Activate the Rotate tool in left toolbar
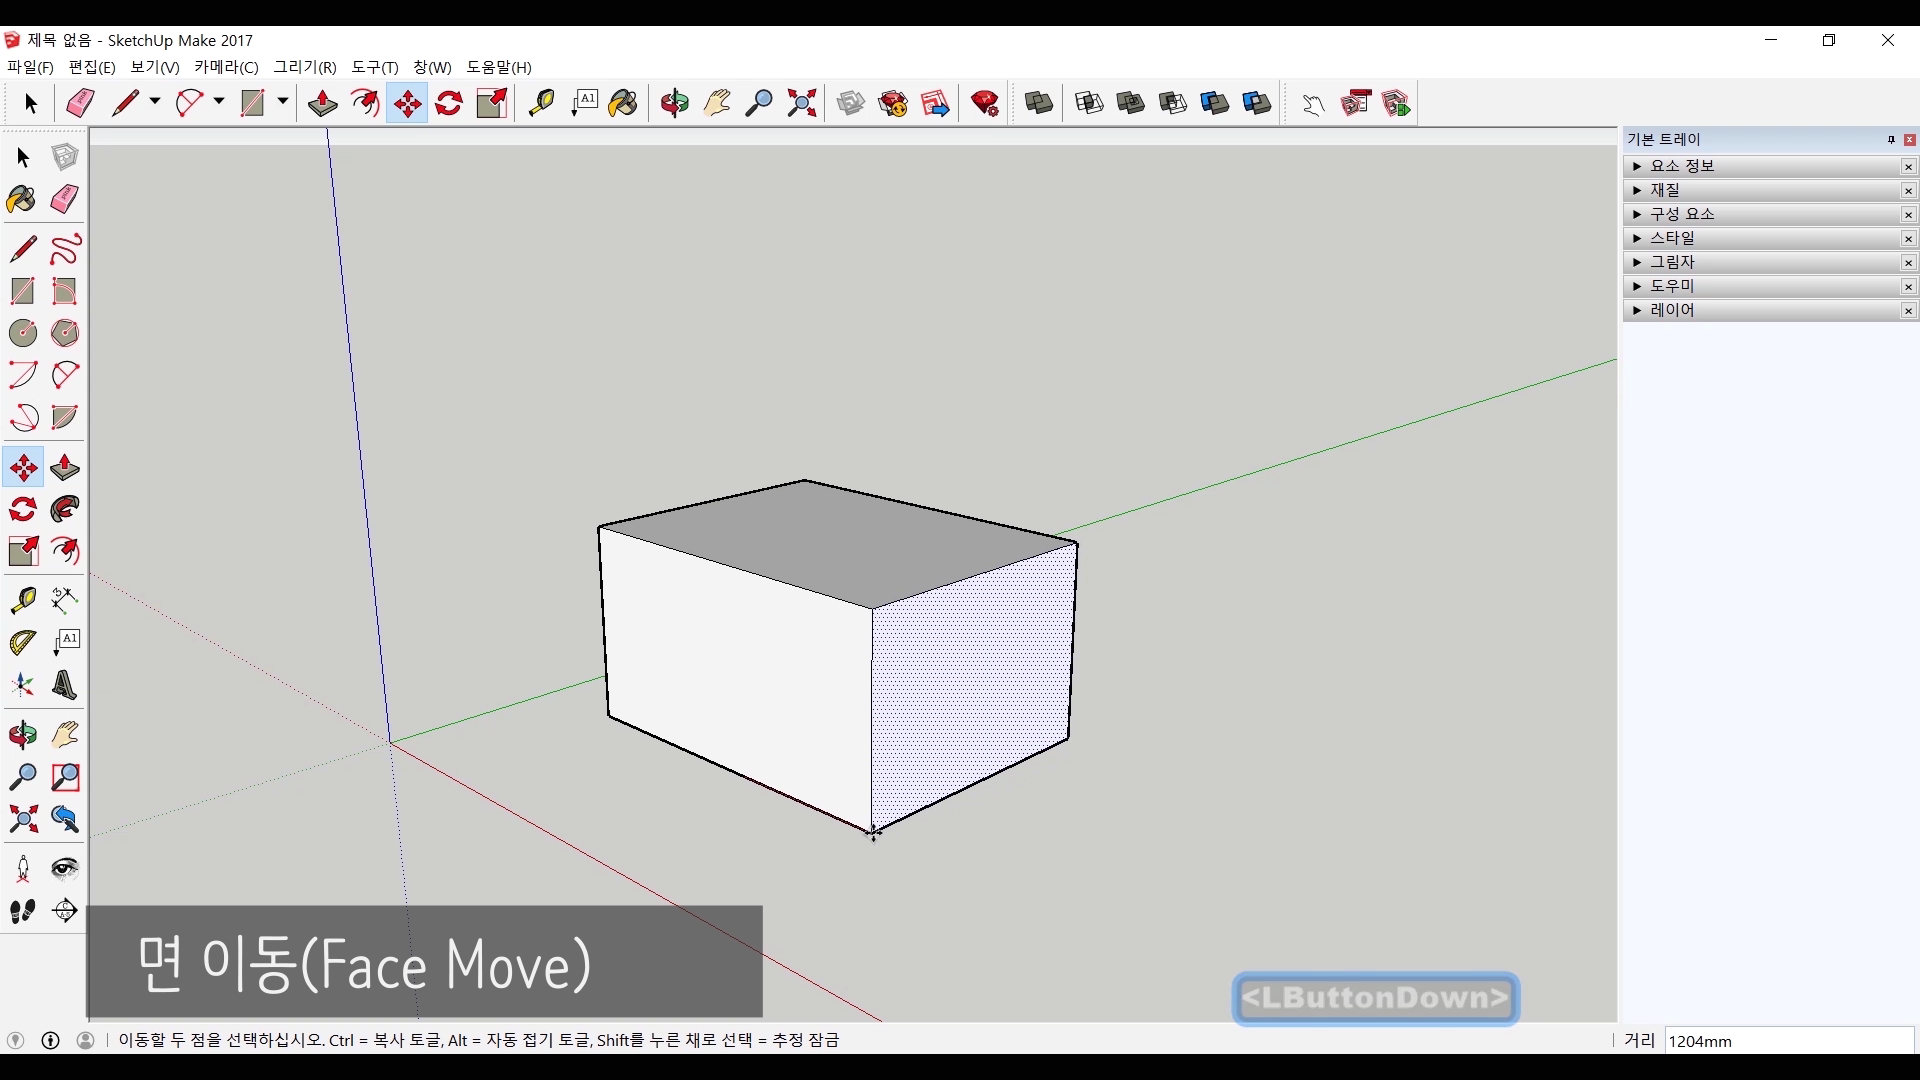1920x1080 pixels. (x=23, y=510)
